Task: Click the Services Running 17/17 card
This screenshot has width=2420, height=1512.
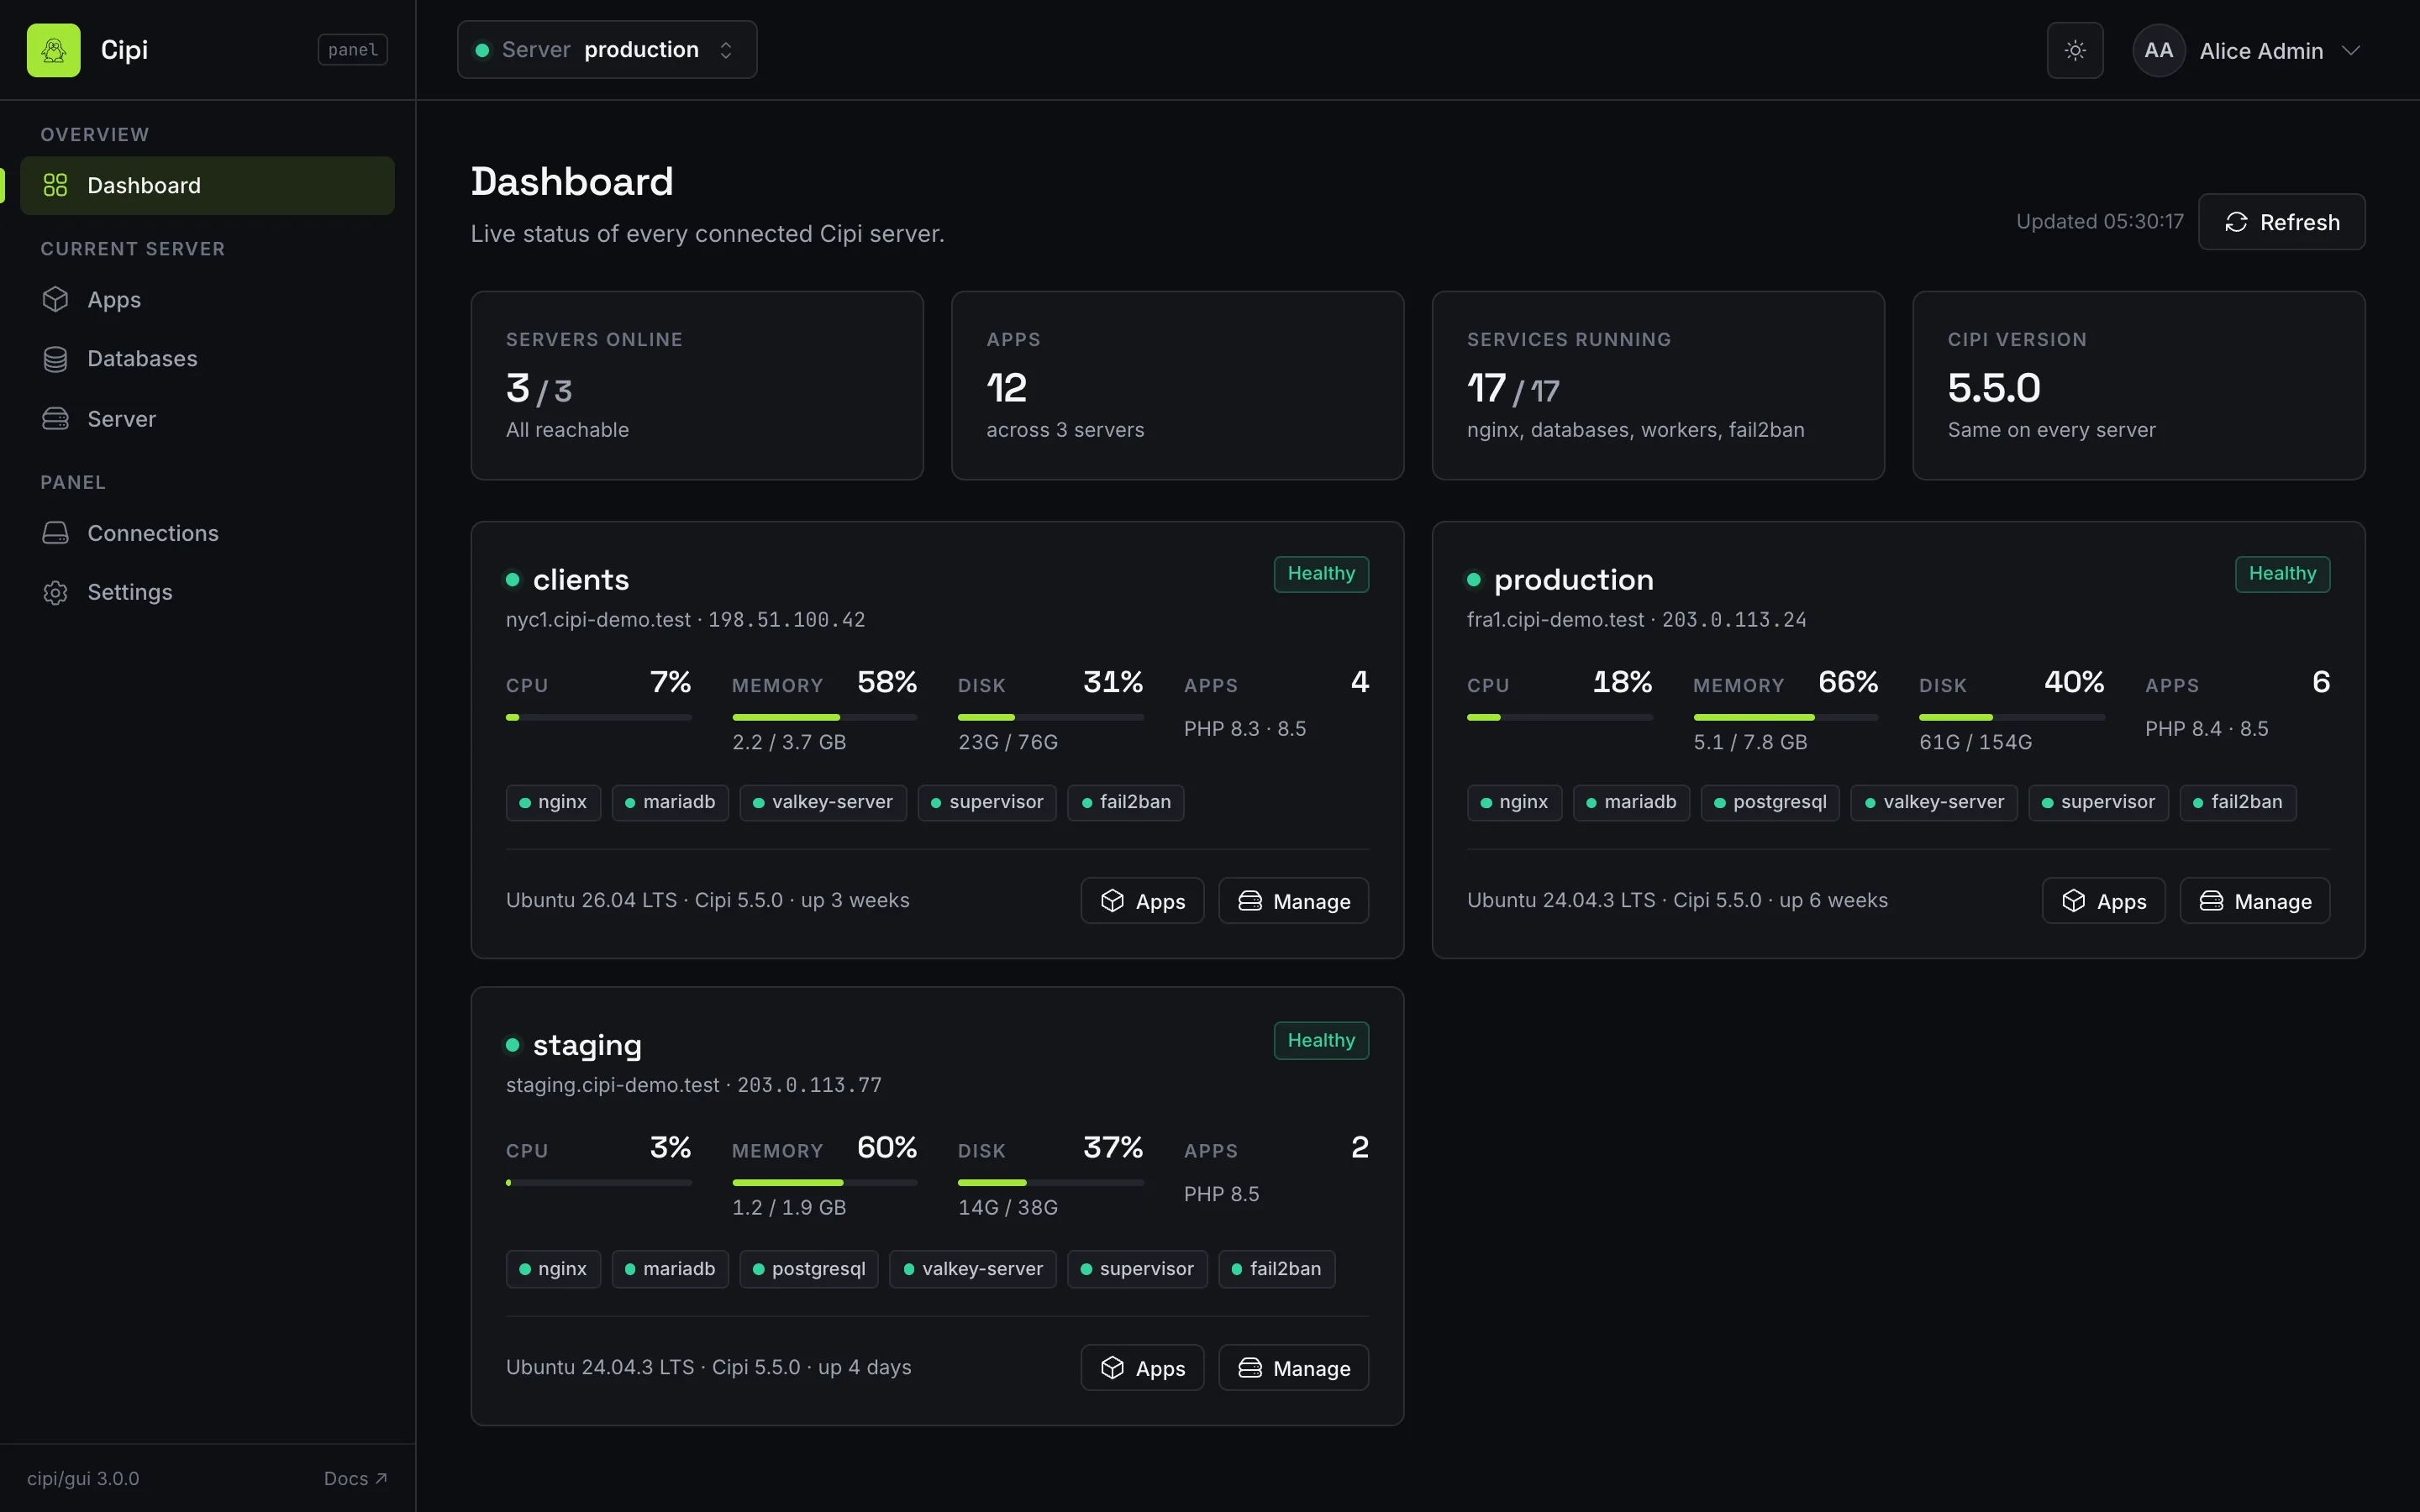Action: [x=1658, y=385]
